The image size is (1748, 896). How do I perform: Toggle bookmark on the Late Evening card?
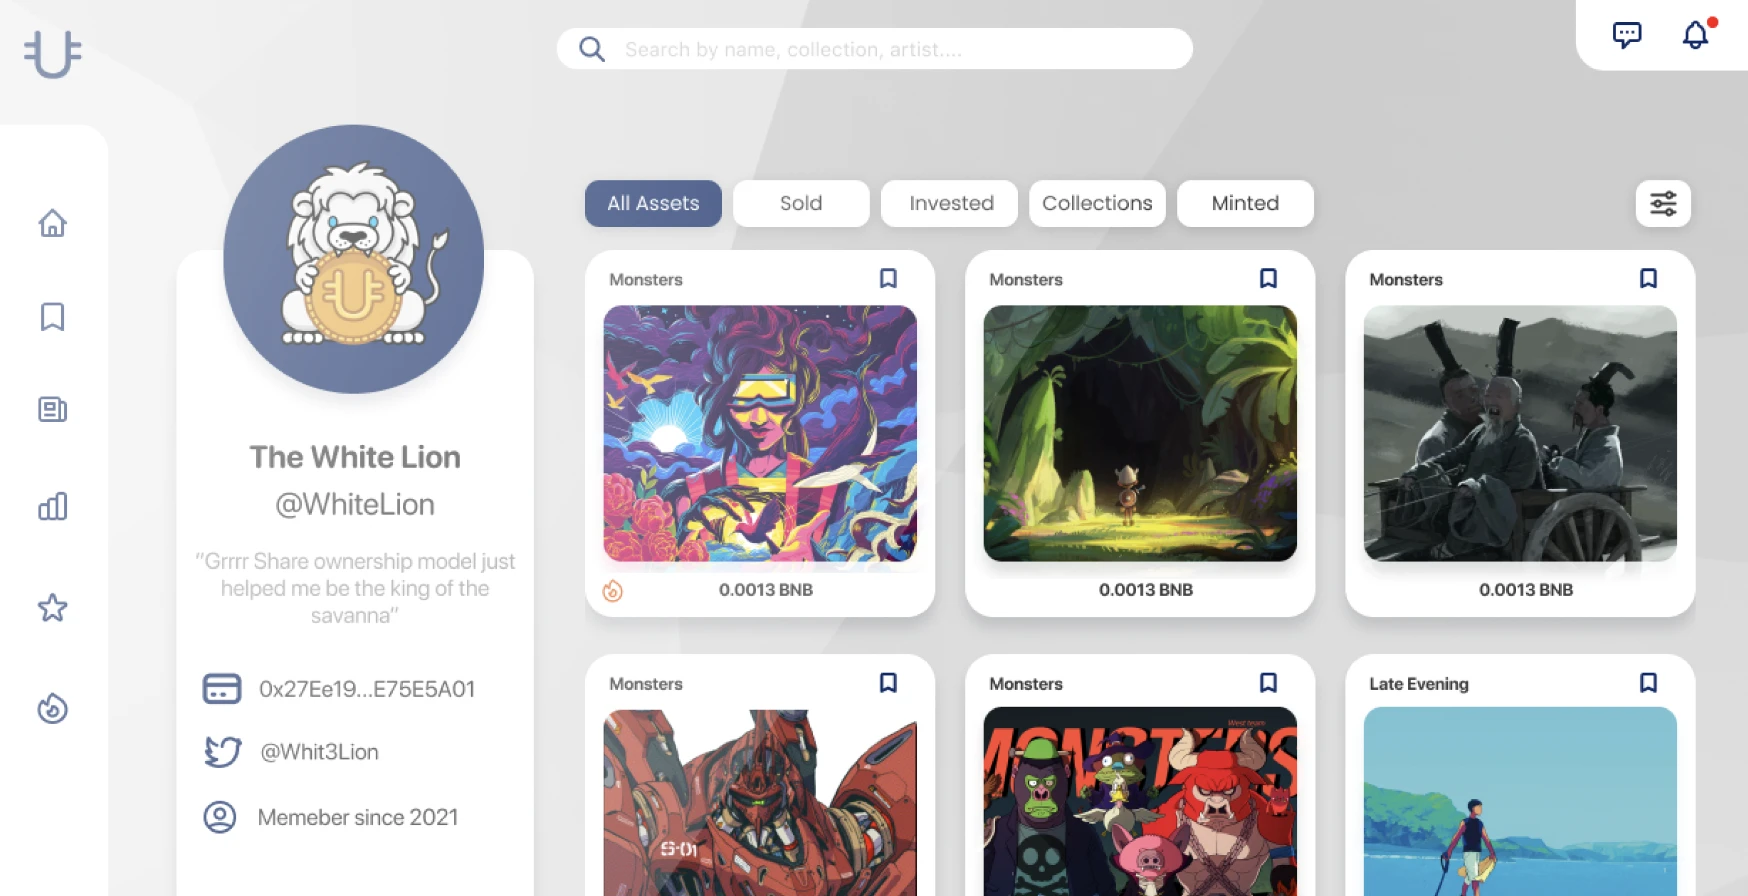click(x=1648, y=682)
